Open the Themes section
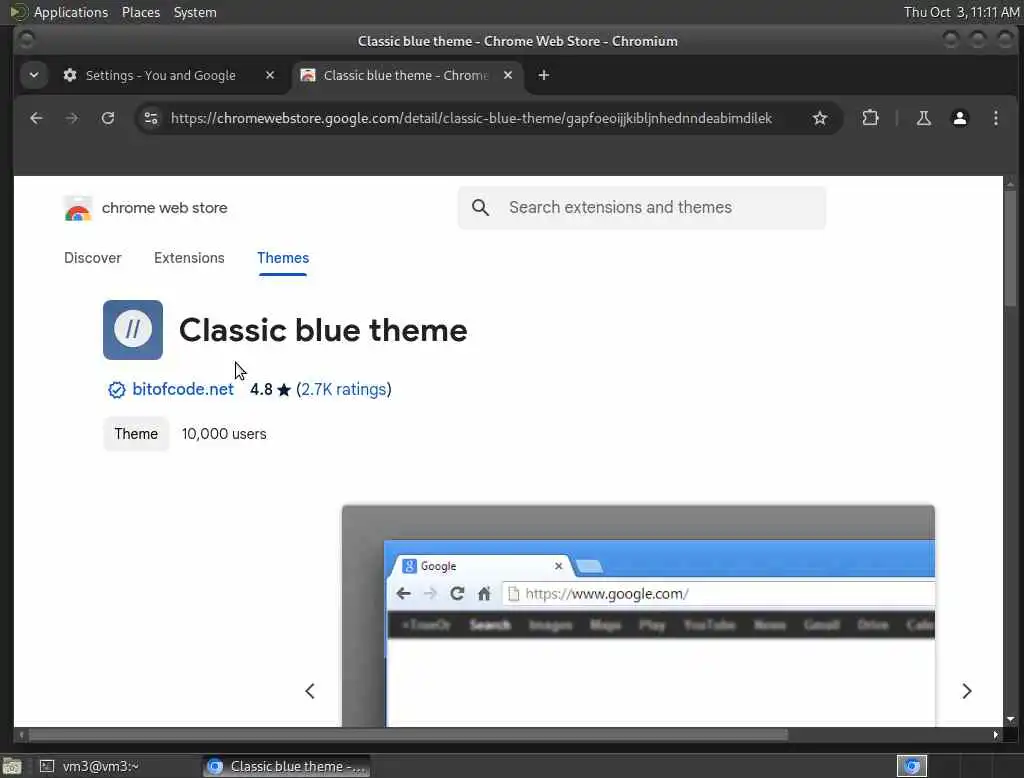The image size is (1024, 778). point(283,258)
